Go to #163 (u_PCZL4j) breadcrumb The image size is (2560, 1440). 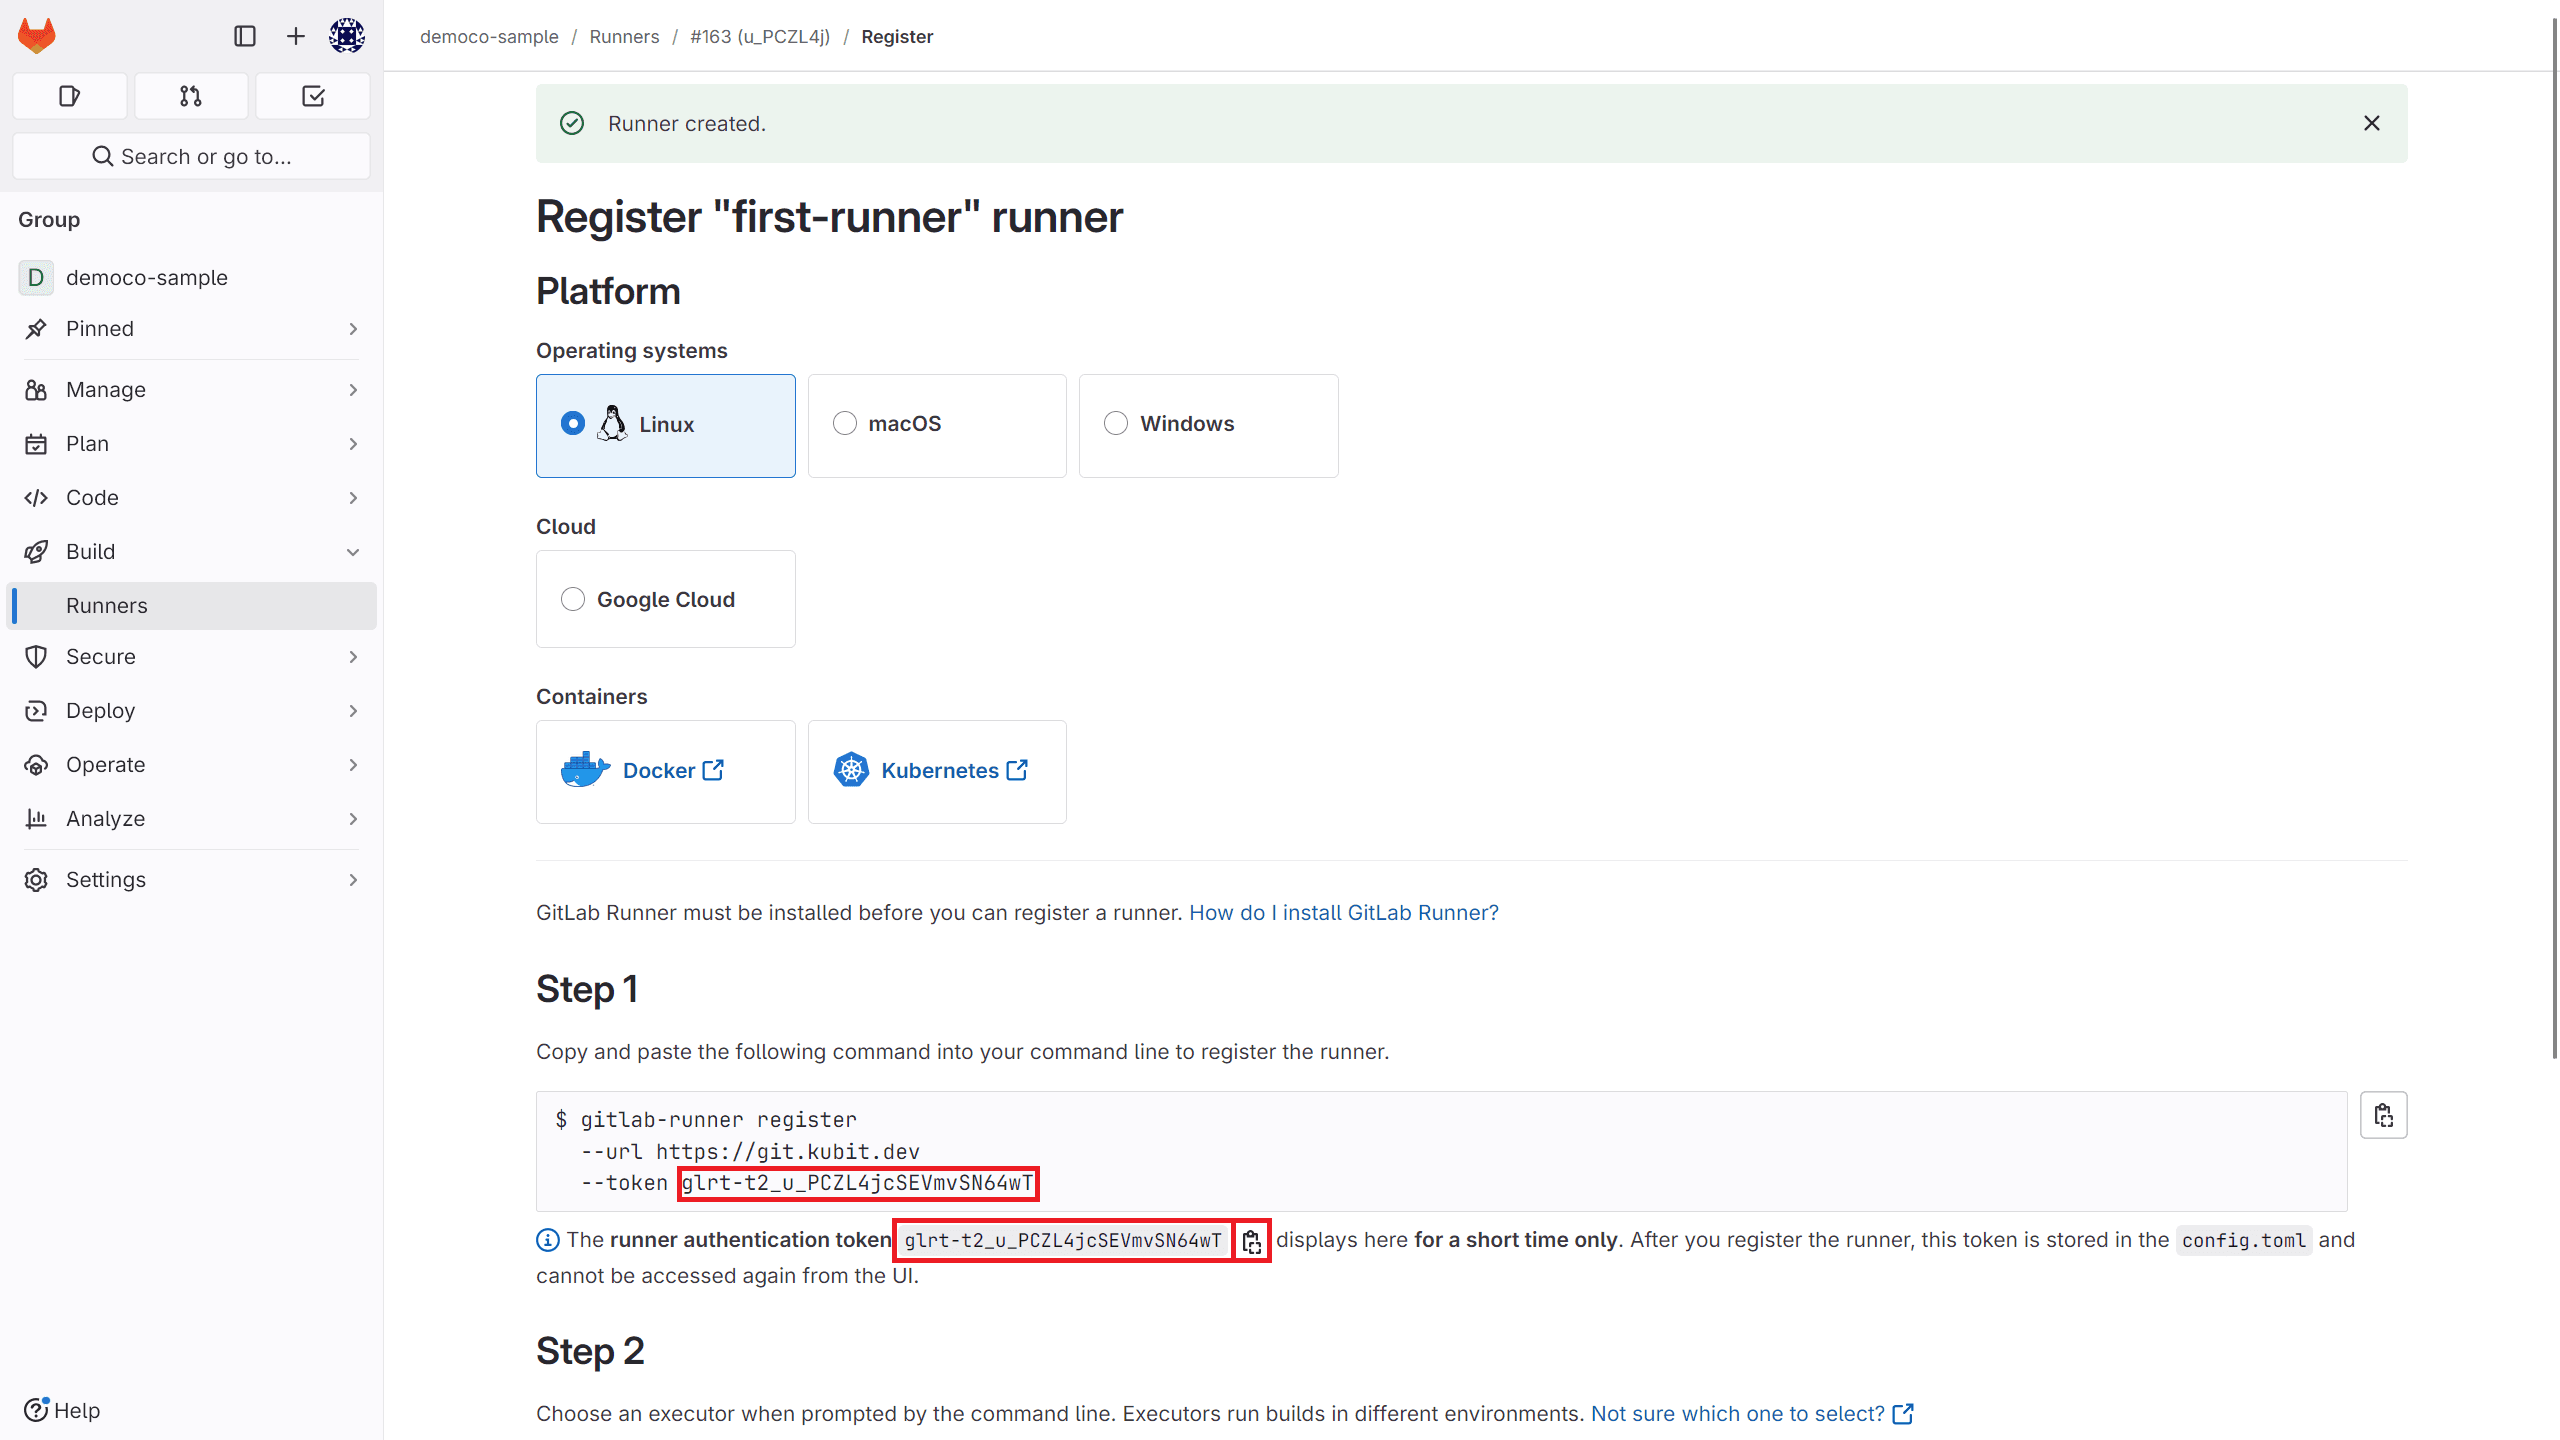pyautogui.click(x=760, y=37)
